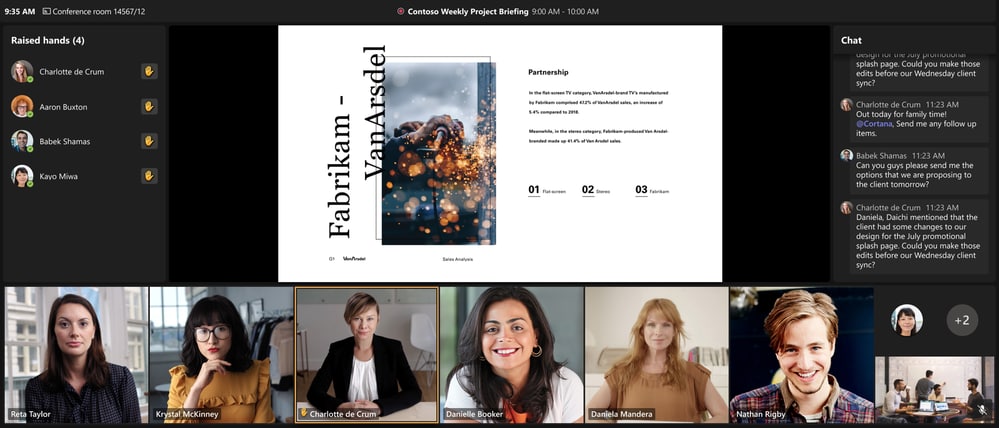Click the slide paragraph about the stereo category
This screenshot has height=428, width=999.
[x=598, y=136]
